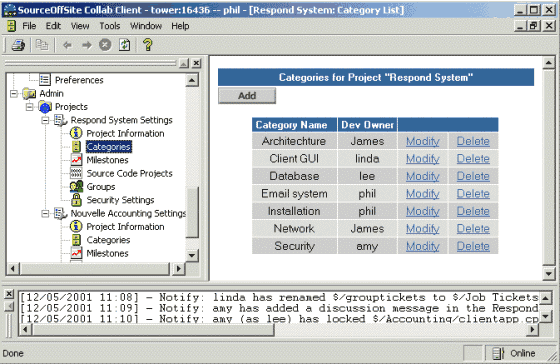This screenshot has height=364, width=560.
Task: Go forward with the right arrow icon
Action: [86, 45]
